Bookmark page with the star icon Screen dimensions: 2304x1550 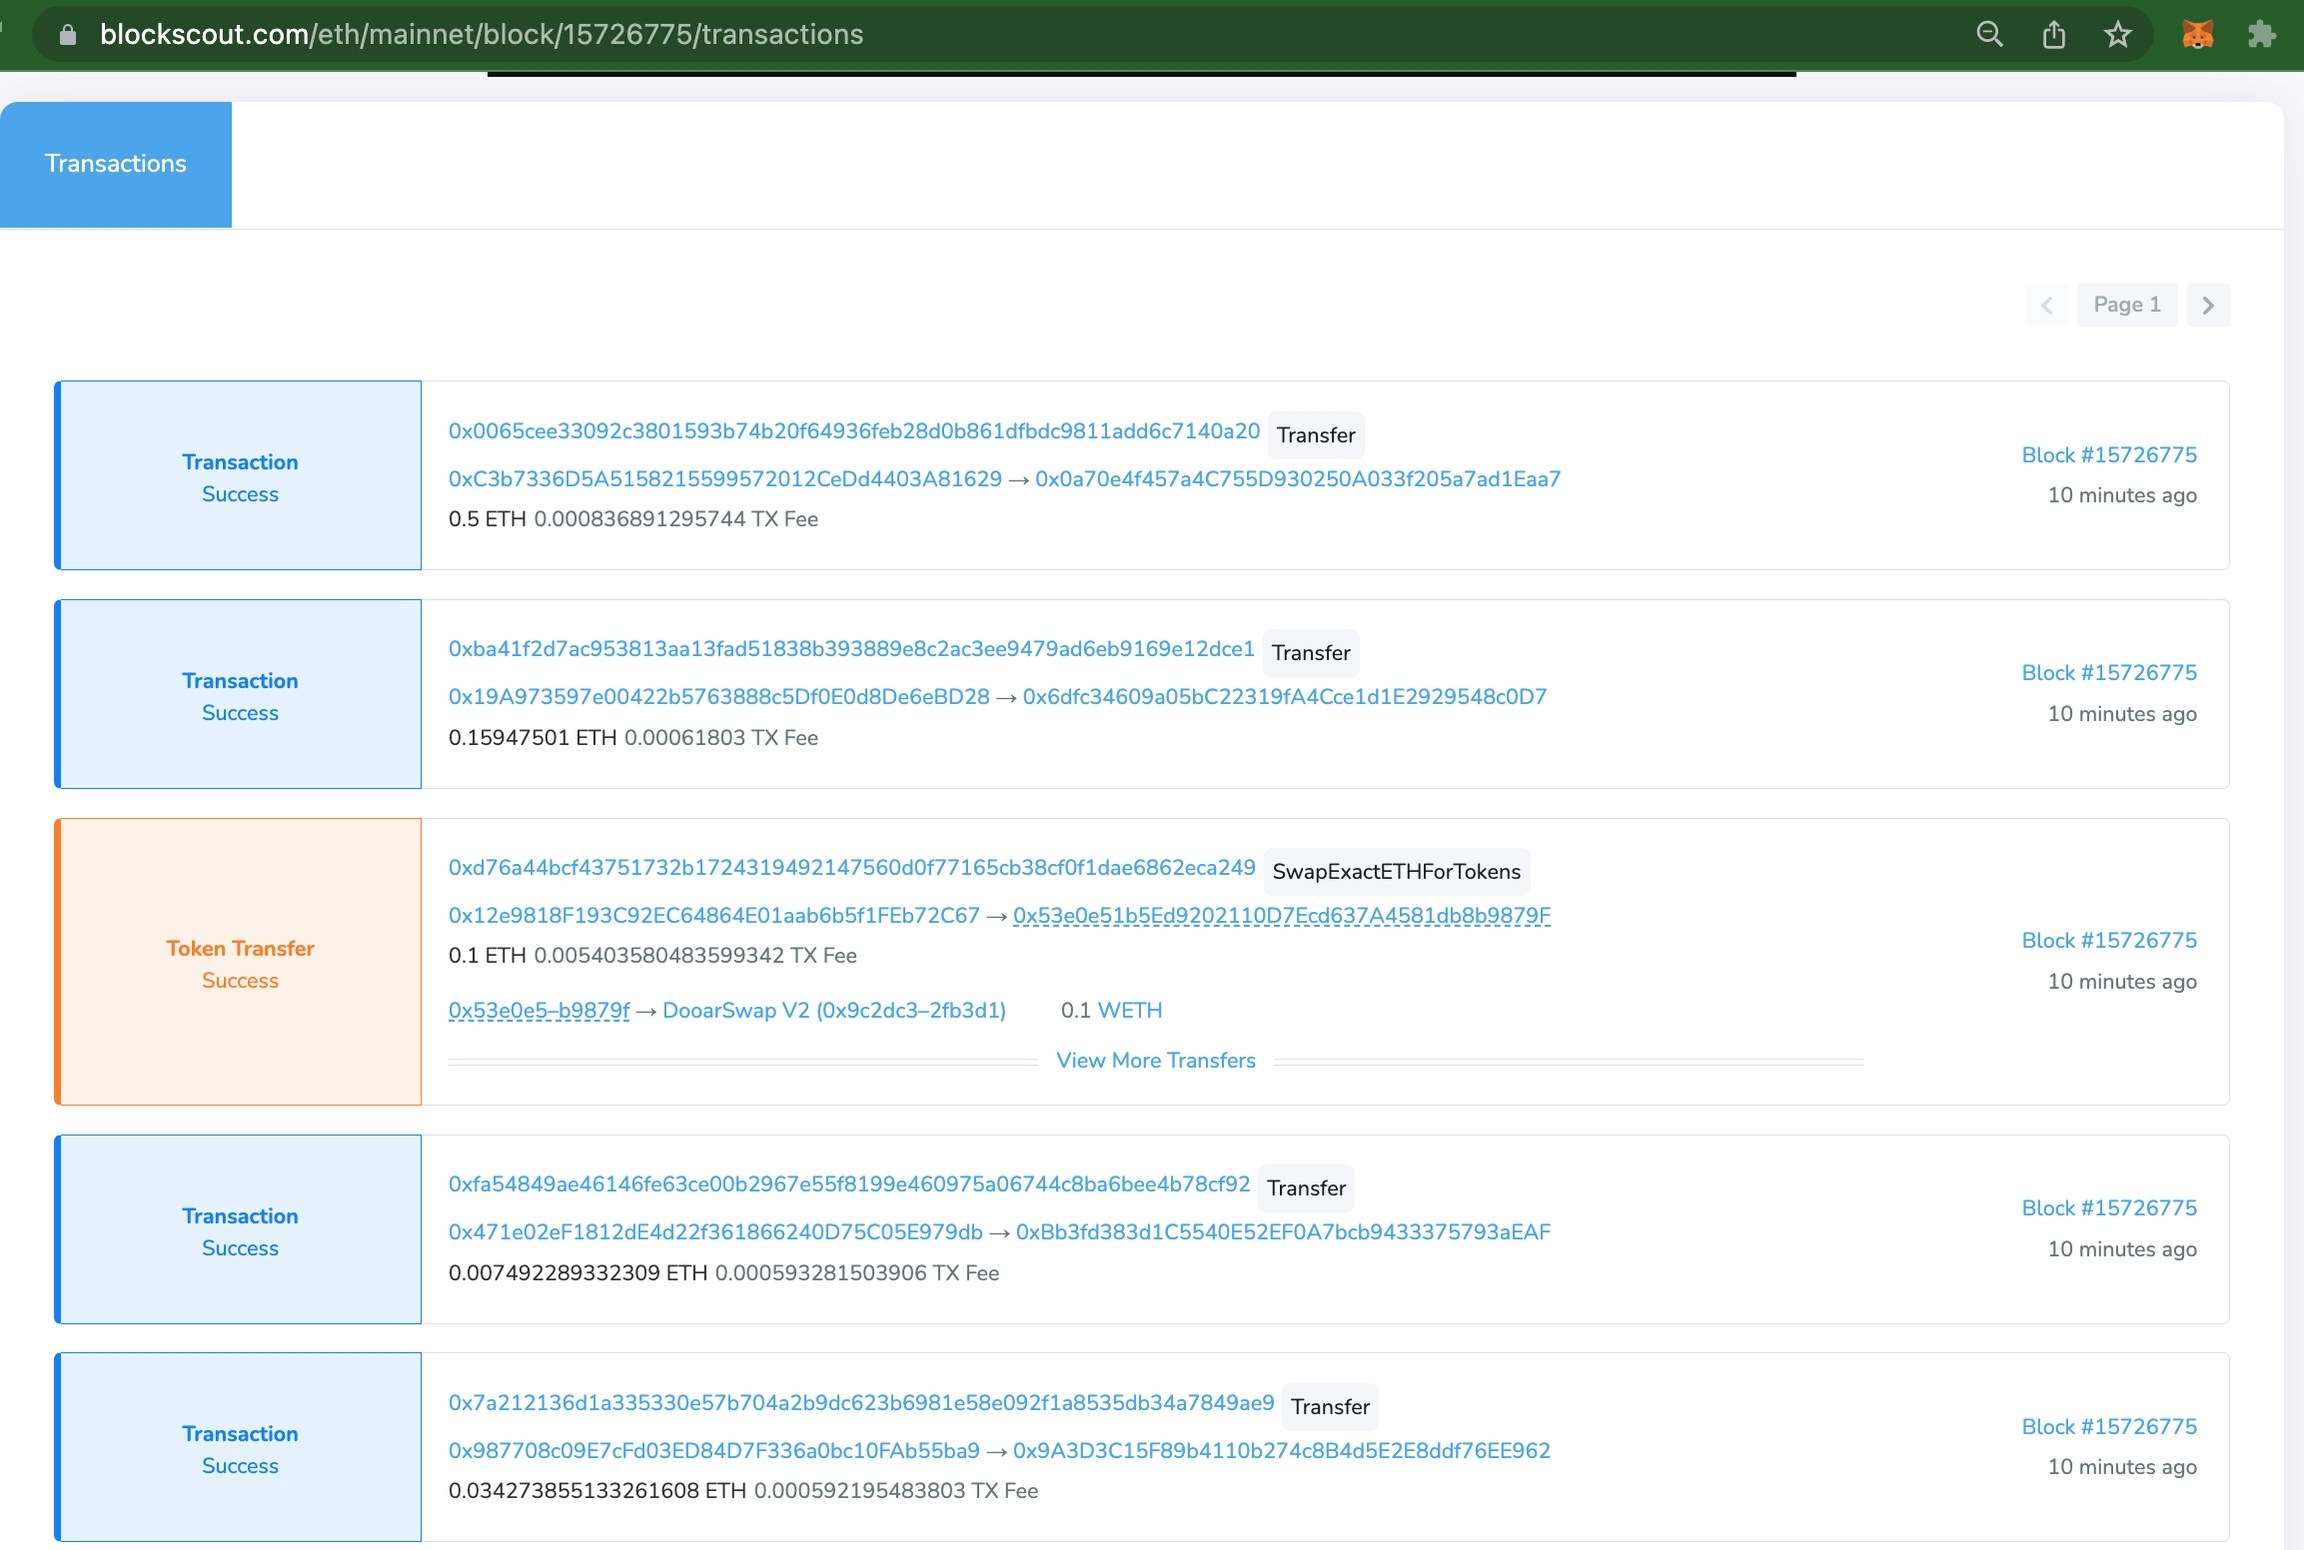tap(2117, 35)
